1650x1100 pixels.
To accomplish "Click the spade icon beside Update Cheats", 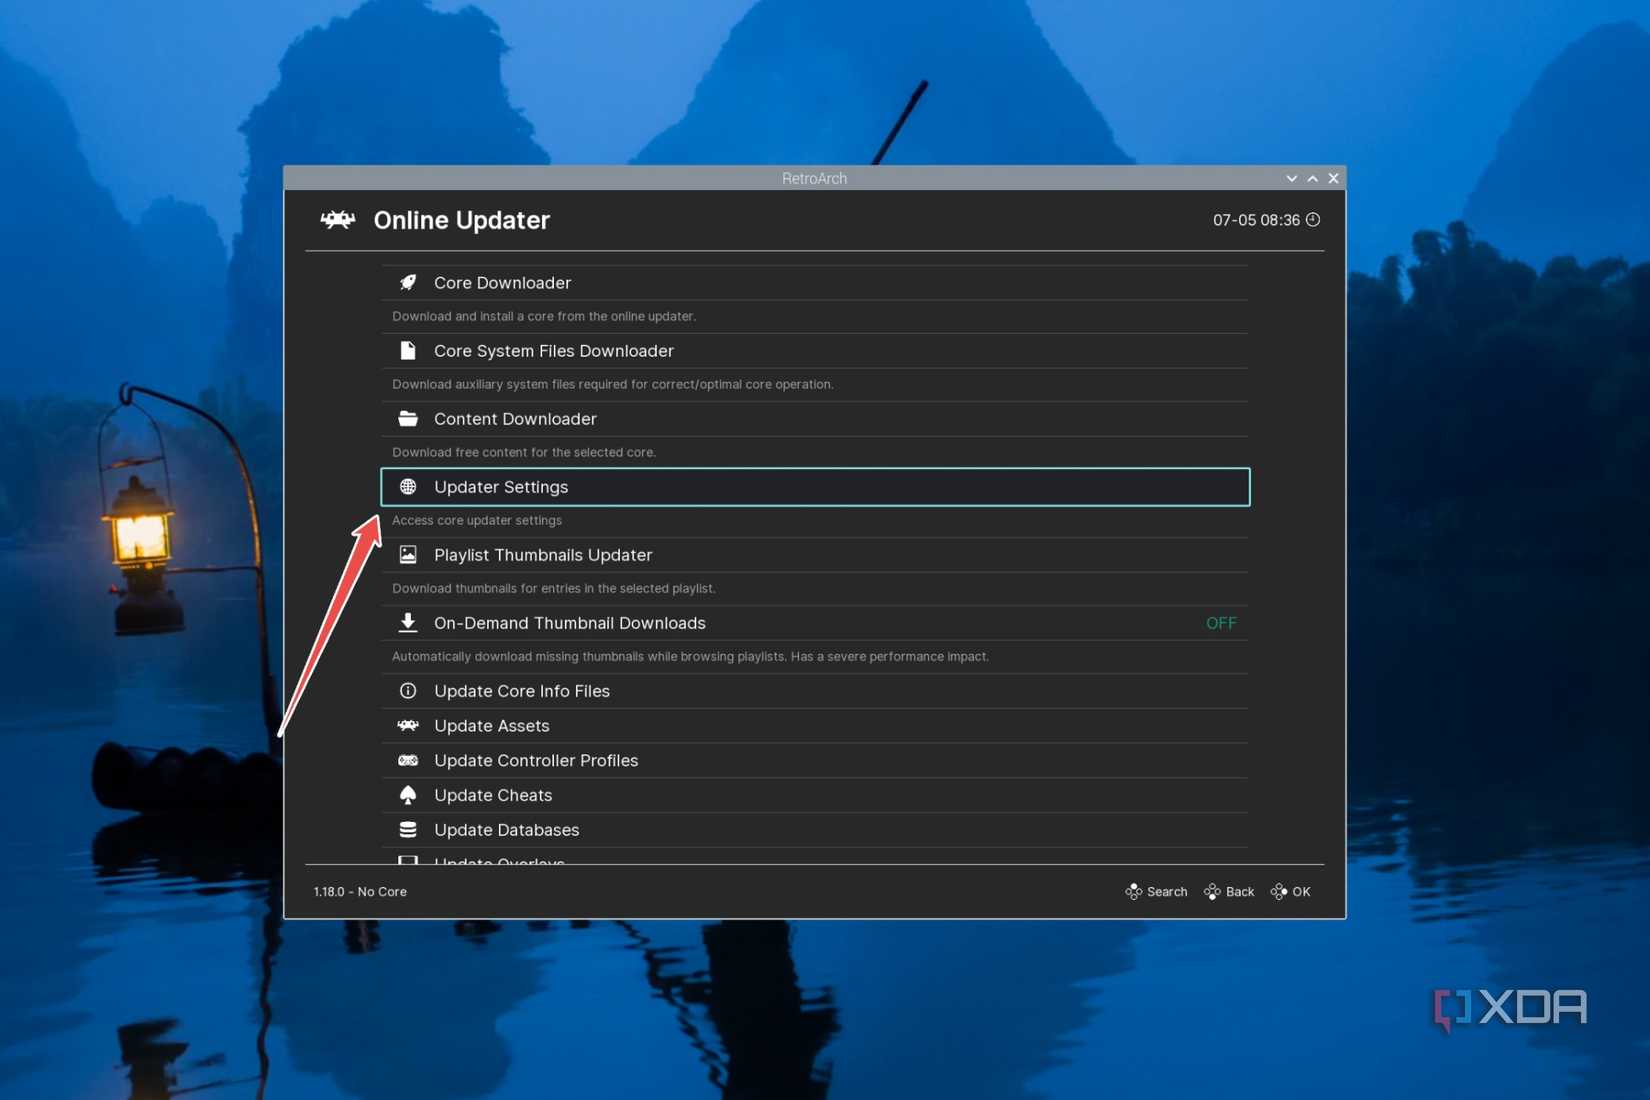I will [x=408, y=794].
